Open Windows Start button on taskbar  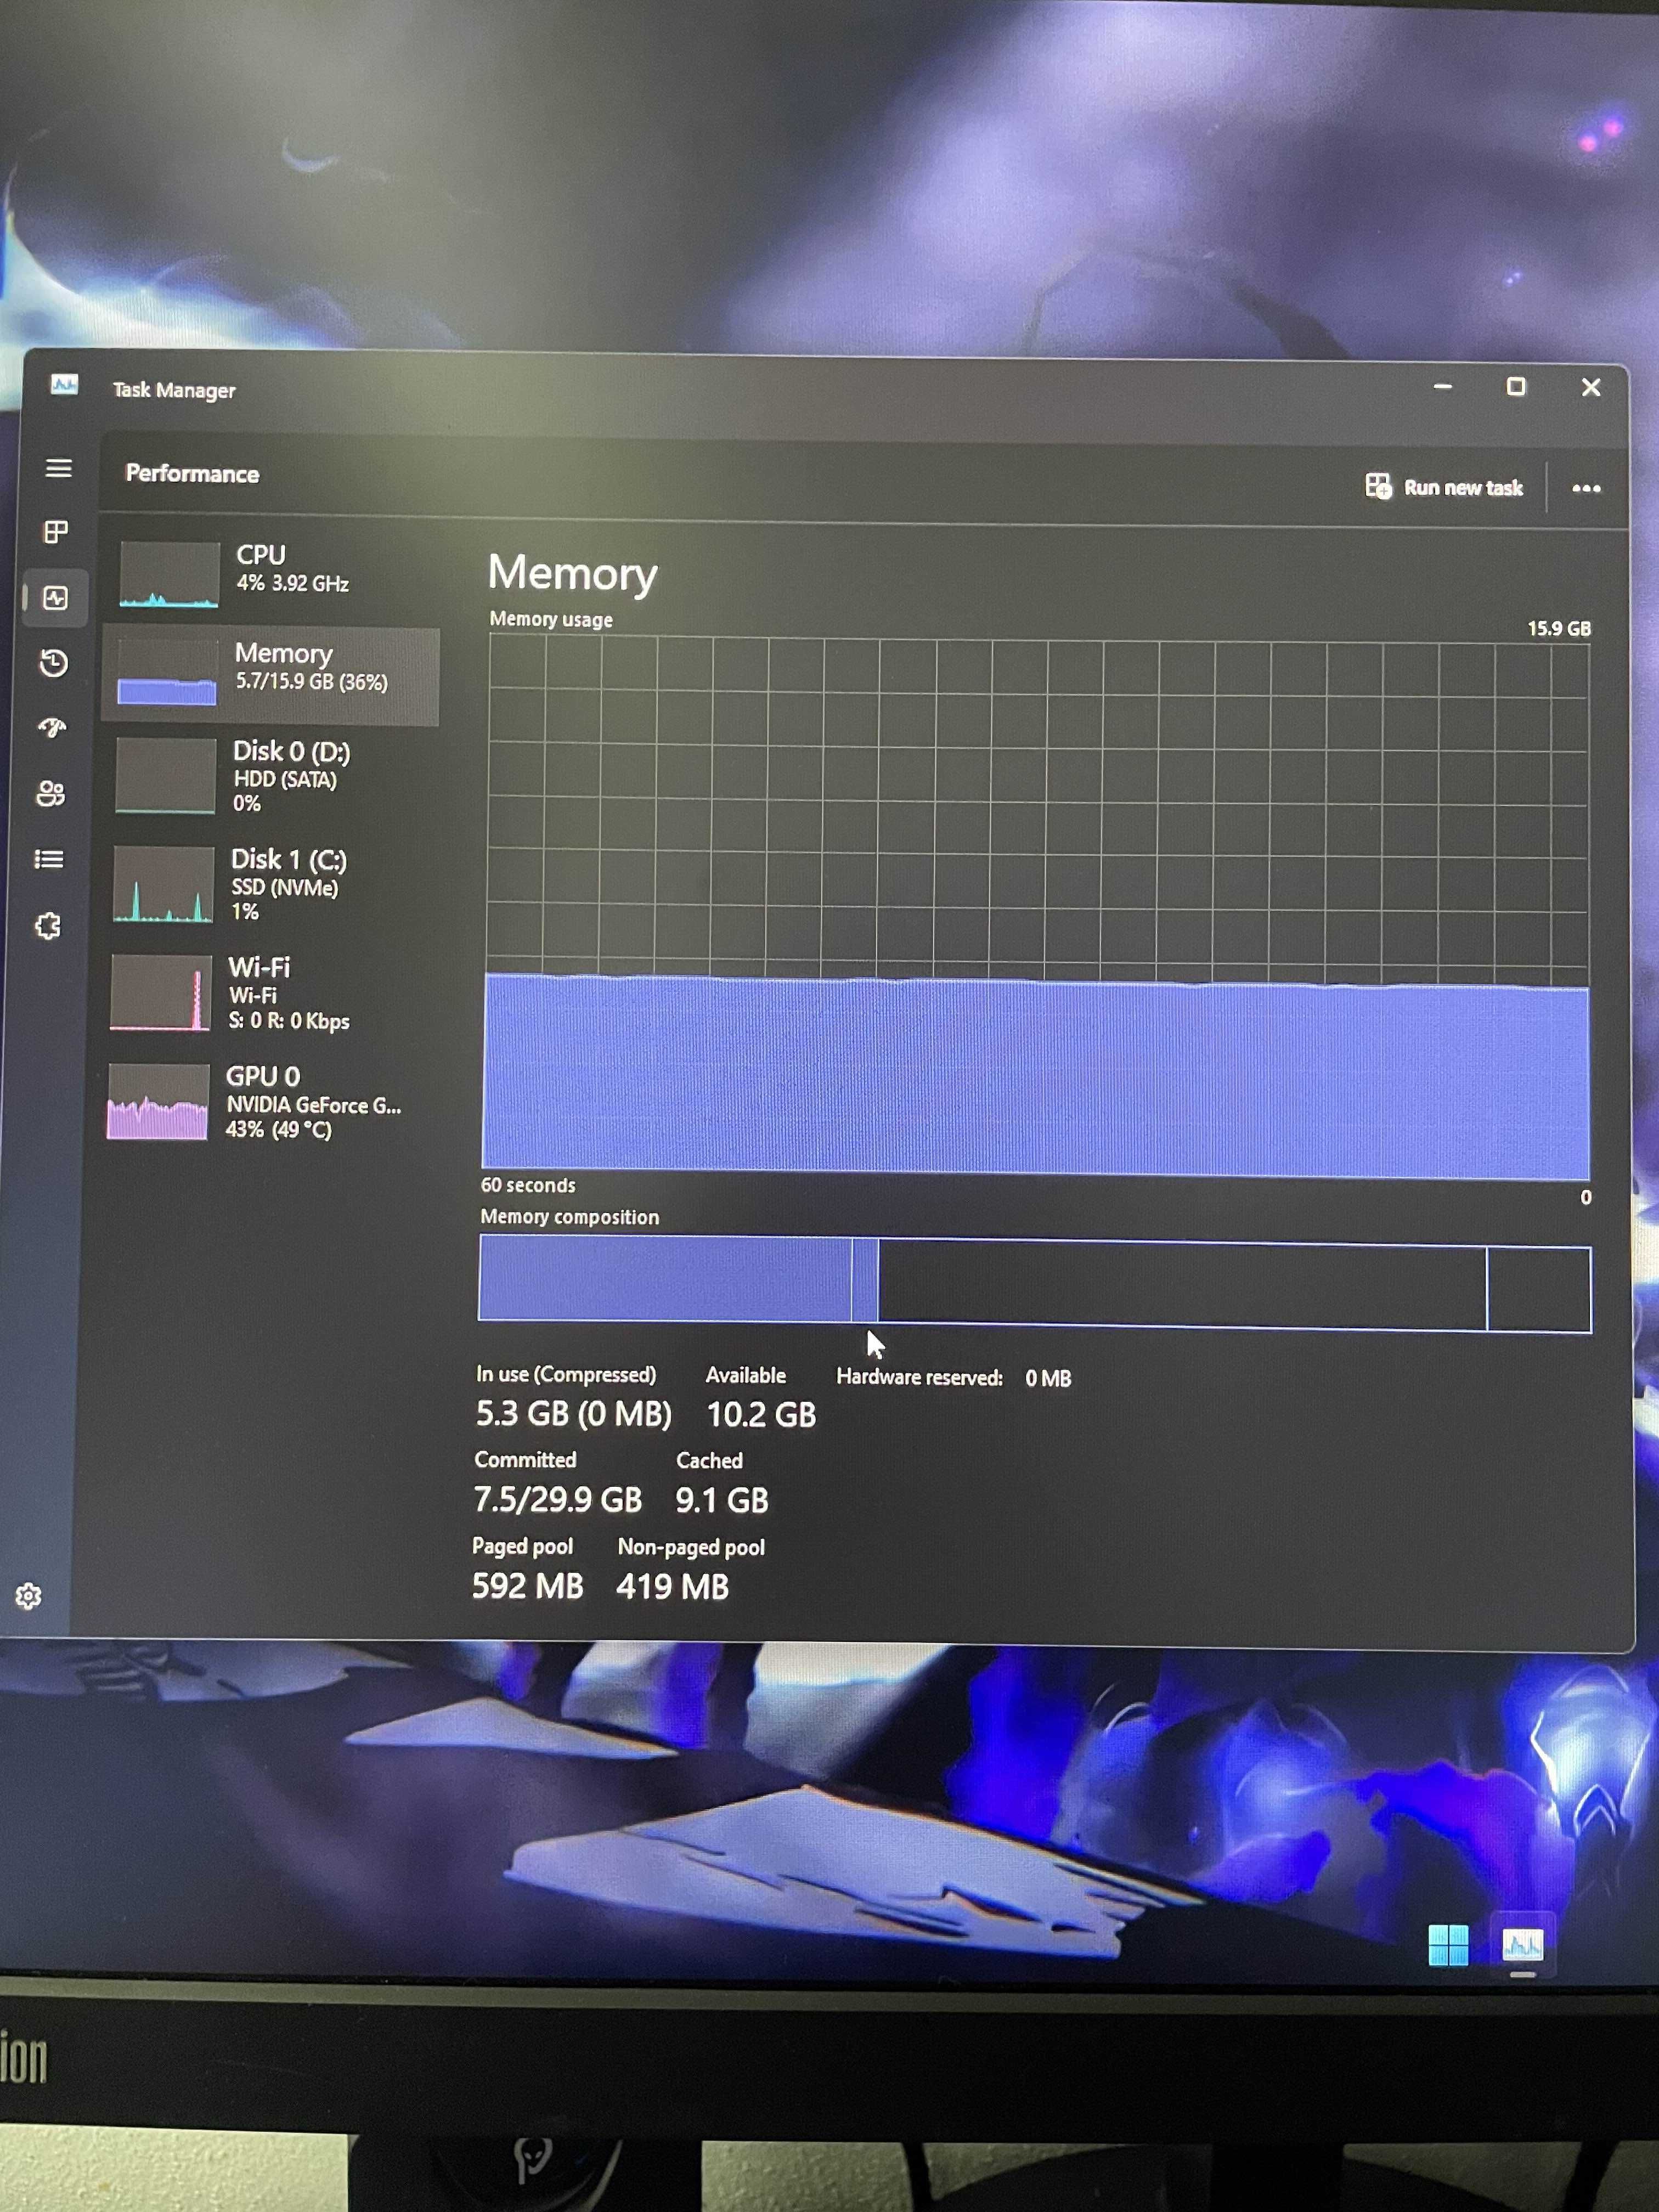[1448, 1945]
